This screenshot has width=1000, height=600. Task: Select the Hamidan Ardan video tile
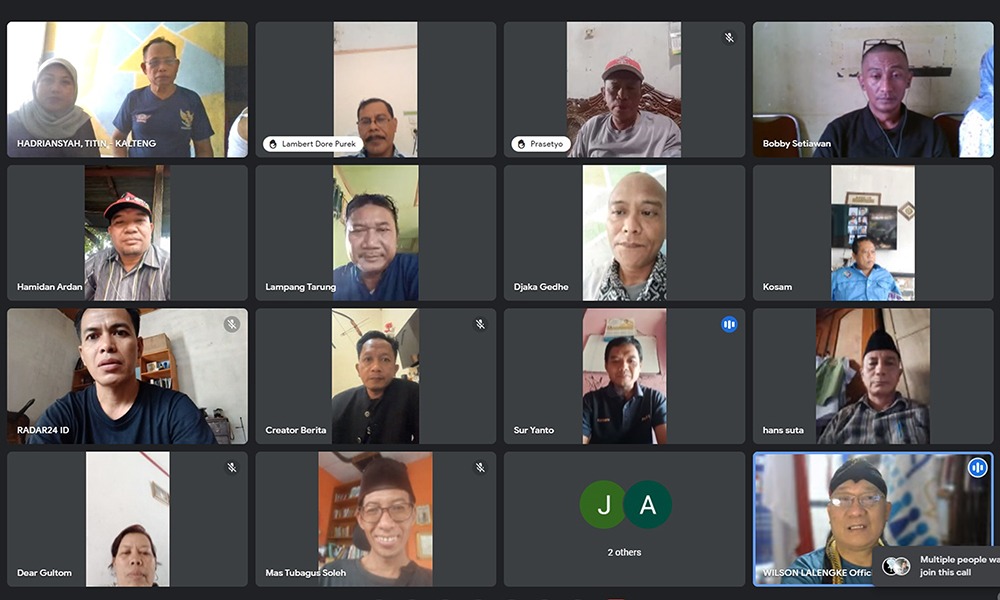(x=128, y=233)
